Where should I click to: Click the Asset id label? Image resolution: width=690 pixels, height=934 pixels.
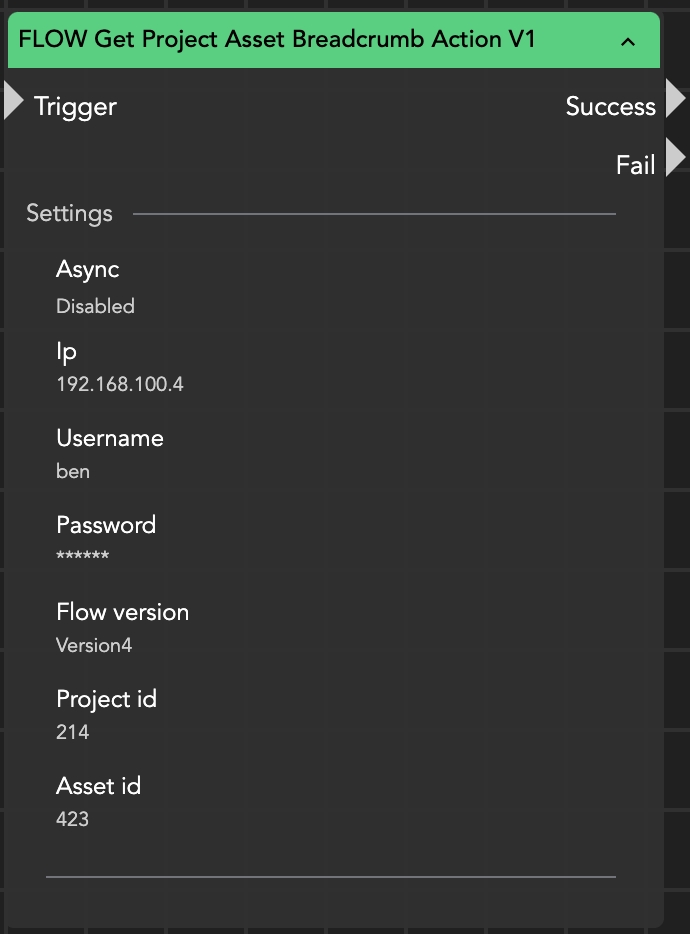98,786
